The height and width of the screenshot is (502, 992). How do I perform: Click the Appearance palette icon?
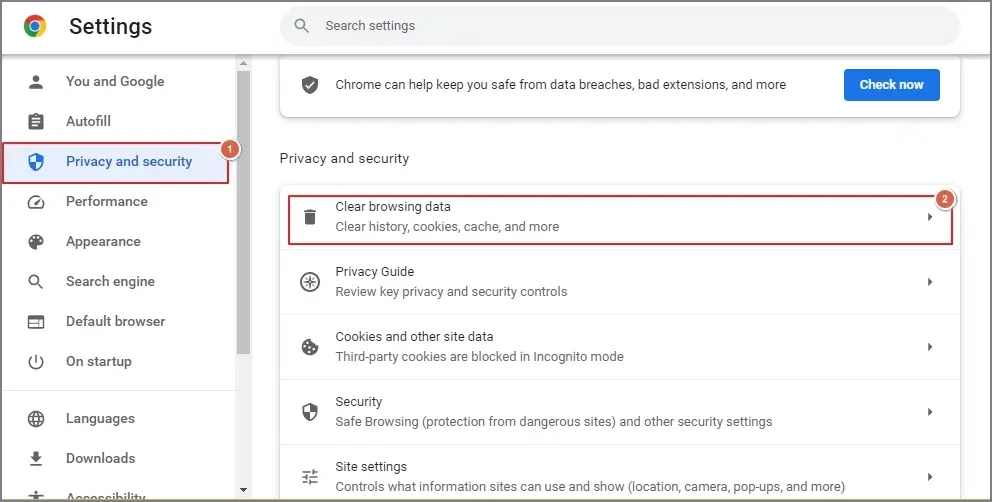point(36,242)
